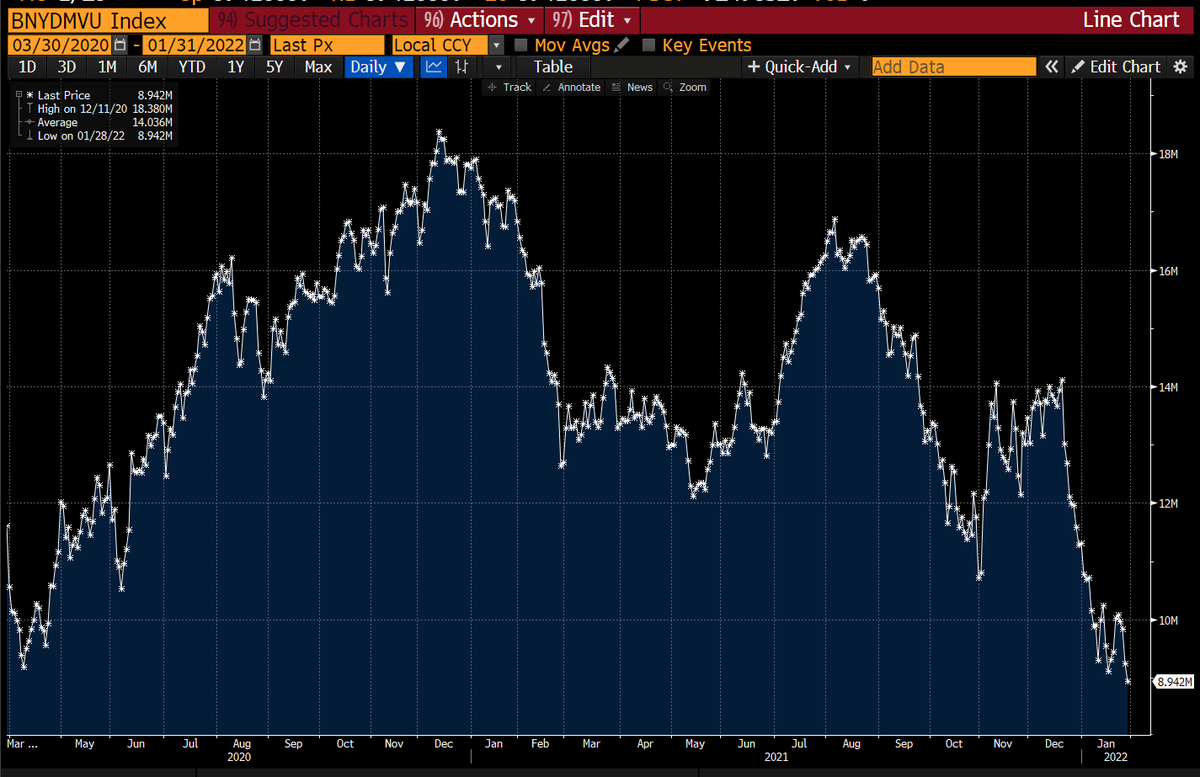Screen dimensions: 1200x777
Task: Activate the Zoom magnifier tool
Action: click(684, 87)
